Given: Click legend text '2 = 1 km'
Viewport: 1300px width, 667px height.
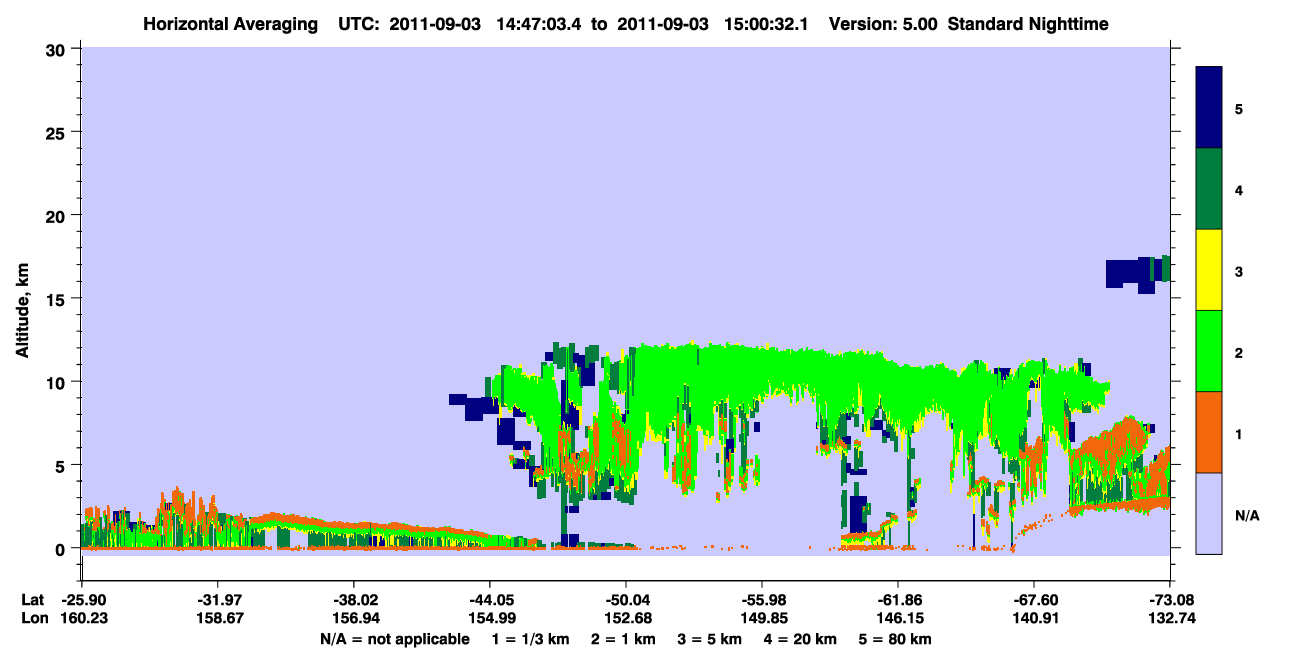Looking at the screenshot, I should click(x=624, y=639).
